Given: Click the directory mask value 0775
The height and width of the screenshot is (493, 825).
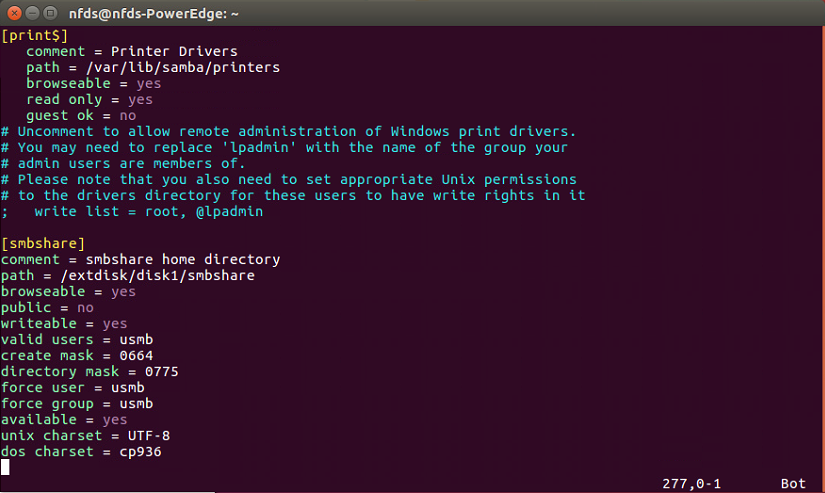Looking at the screenshot, I should [x=161, y=371].
